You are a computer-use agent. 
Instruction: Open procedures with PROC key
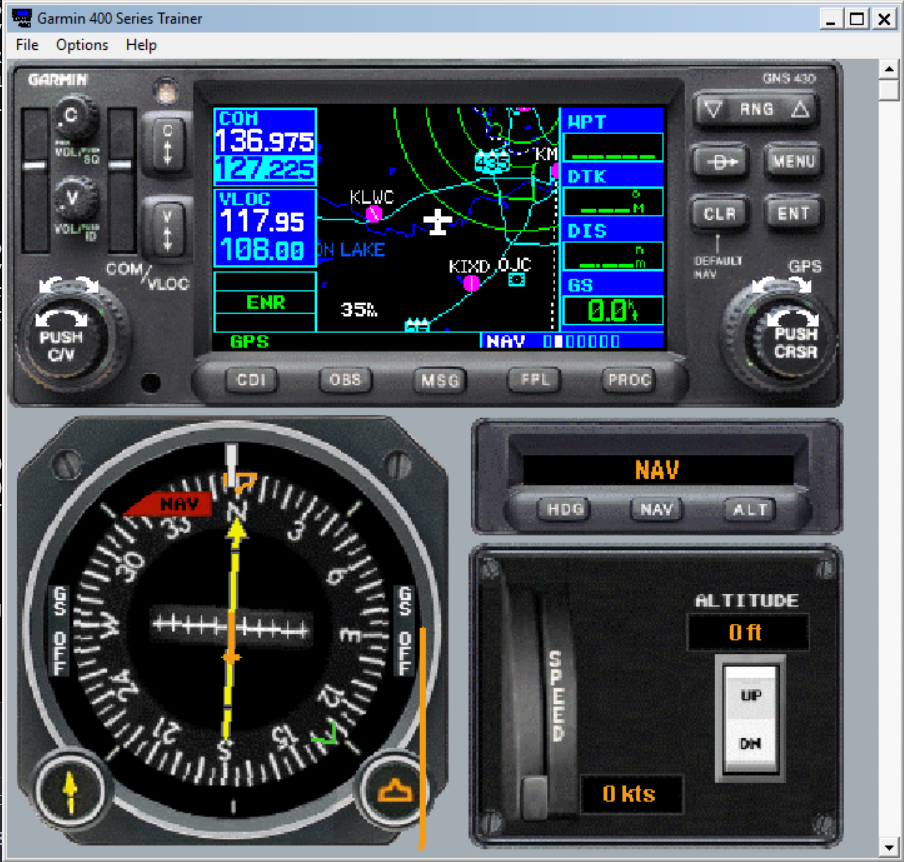point(629,379)
